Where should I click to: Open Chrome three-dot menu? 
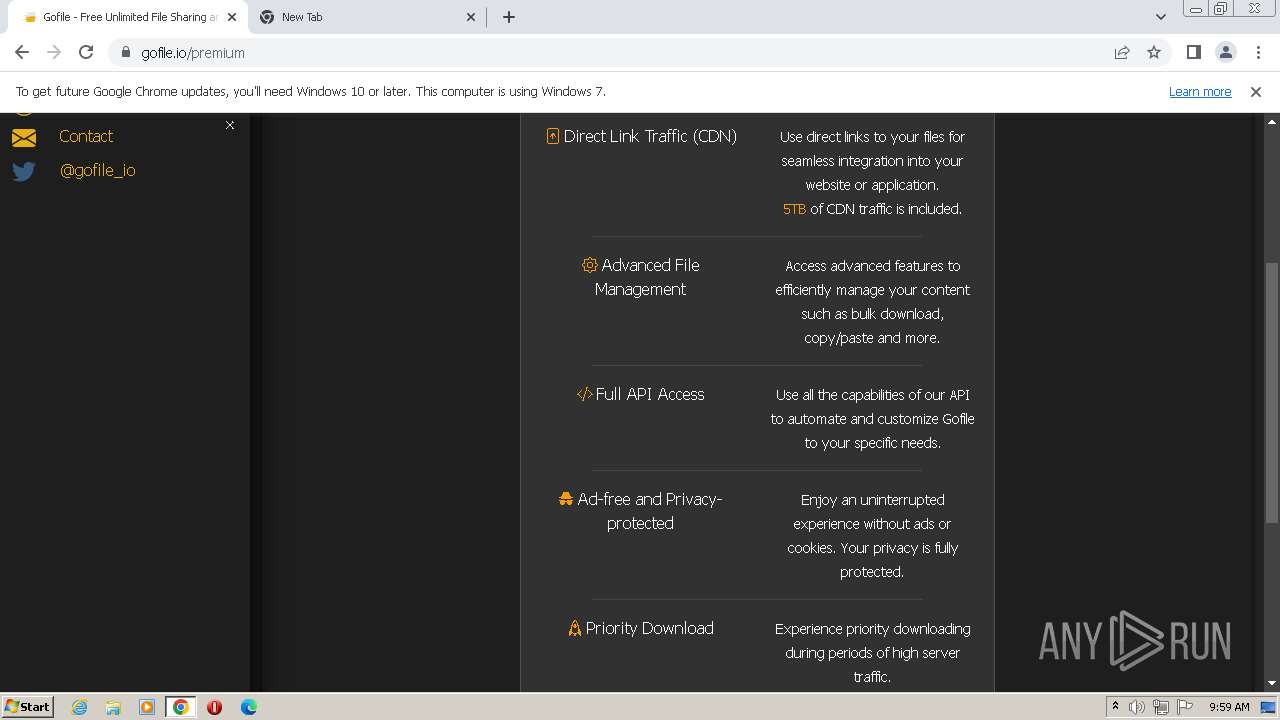tap(1258, 52)
